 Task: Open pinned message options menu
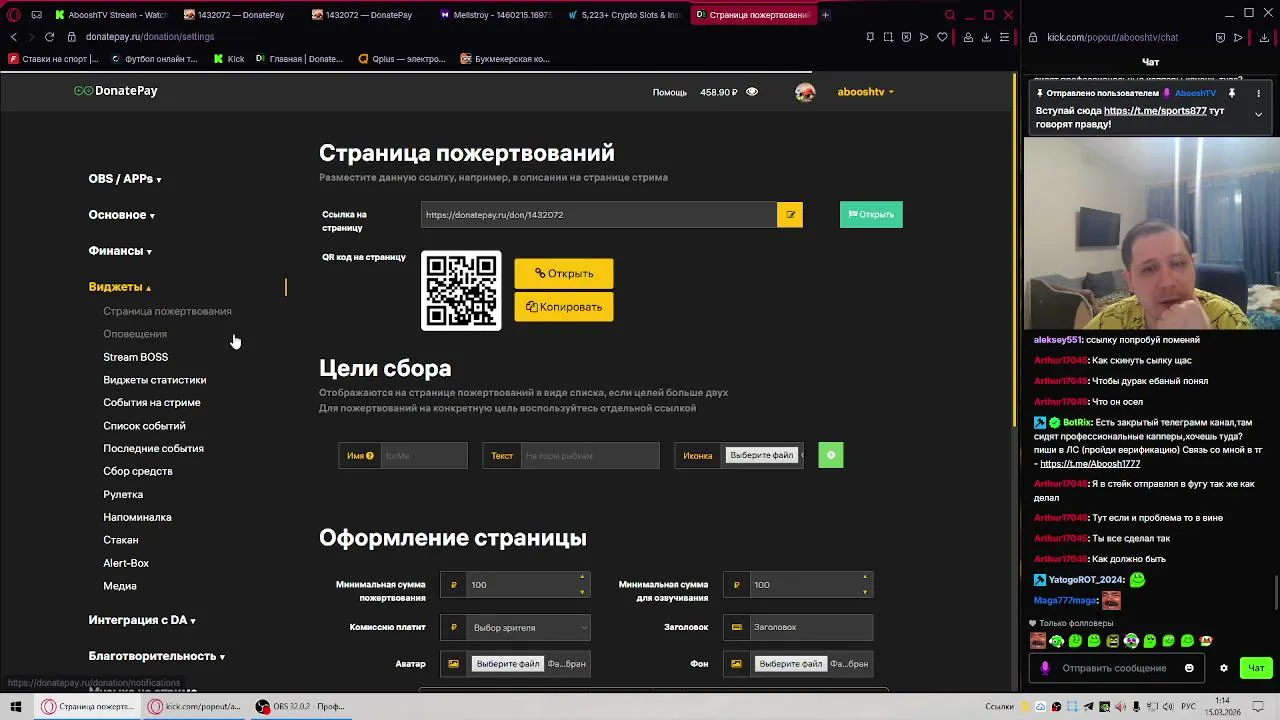[x=1259, y=93]
